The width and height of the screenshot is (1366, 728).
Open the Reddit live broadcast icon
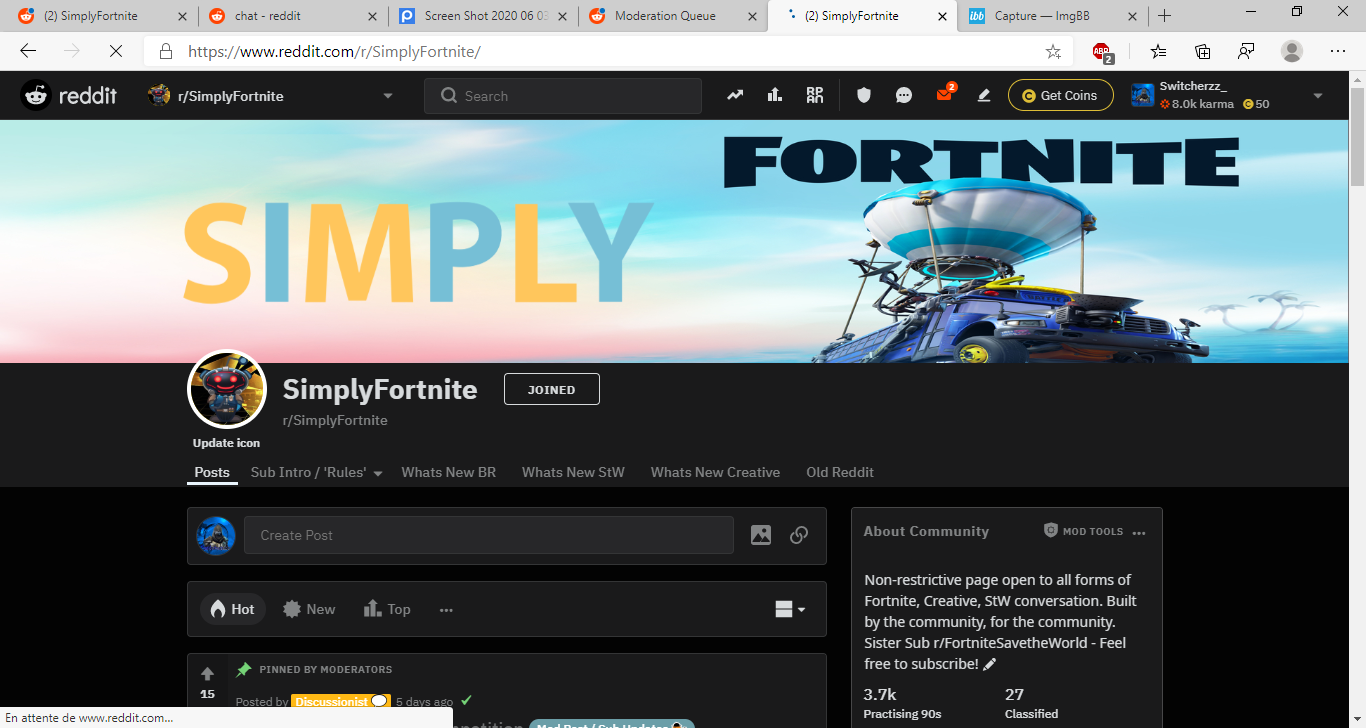coord(815,96)
